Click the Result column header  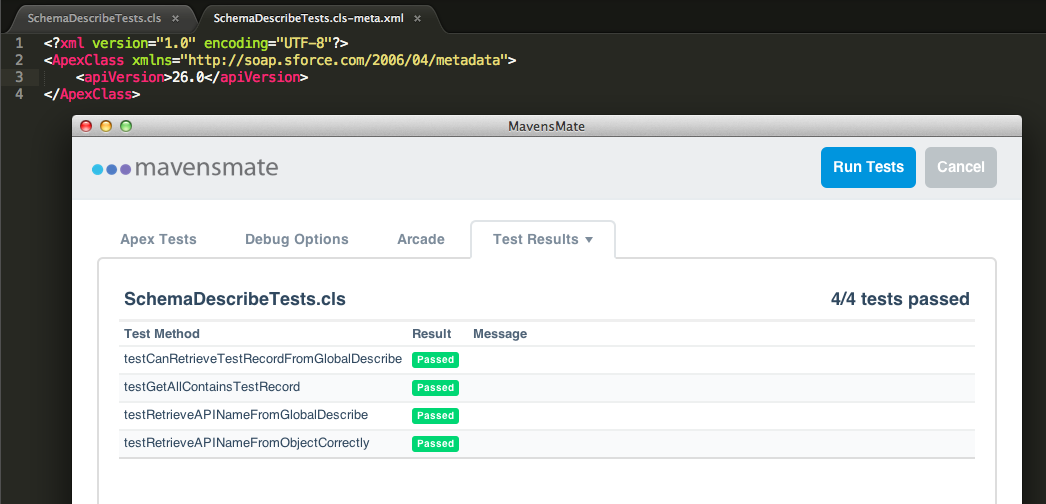tap(432, 334)
